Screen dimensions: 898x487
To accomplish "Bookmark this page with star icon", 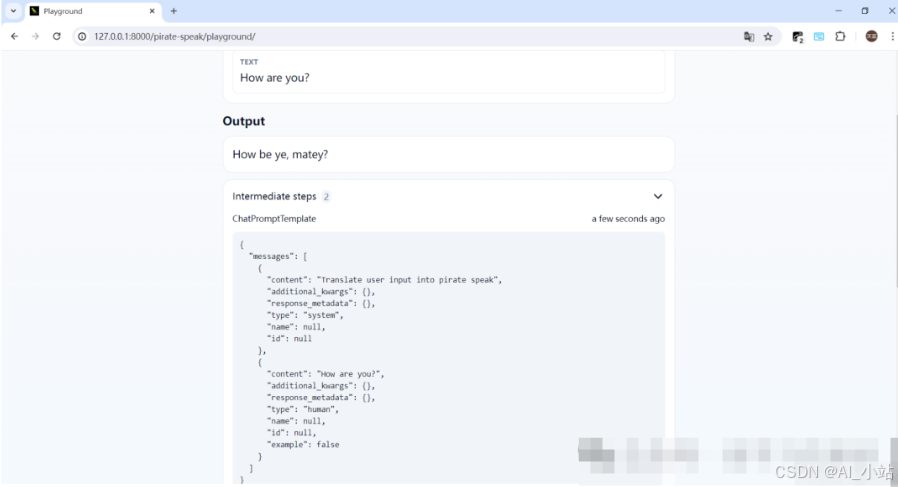I will 768,36.
